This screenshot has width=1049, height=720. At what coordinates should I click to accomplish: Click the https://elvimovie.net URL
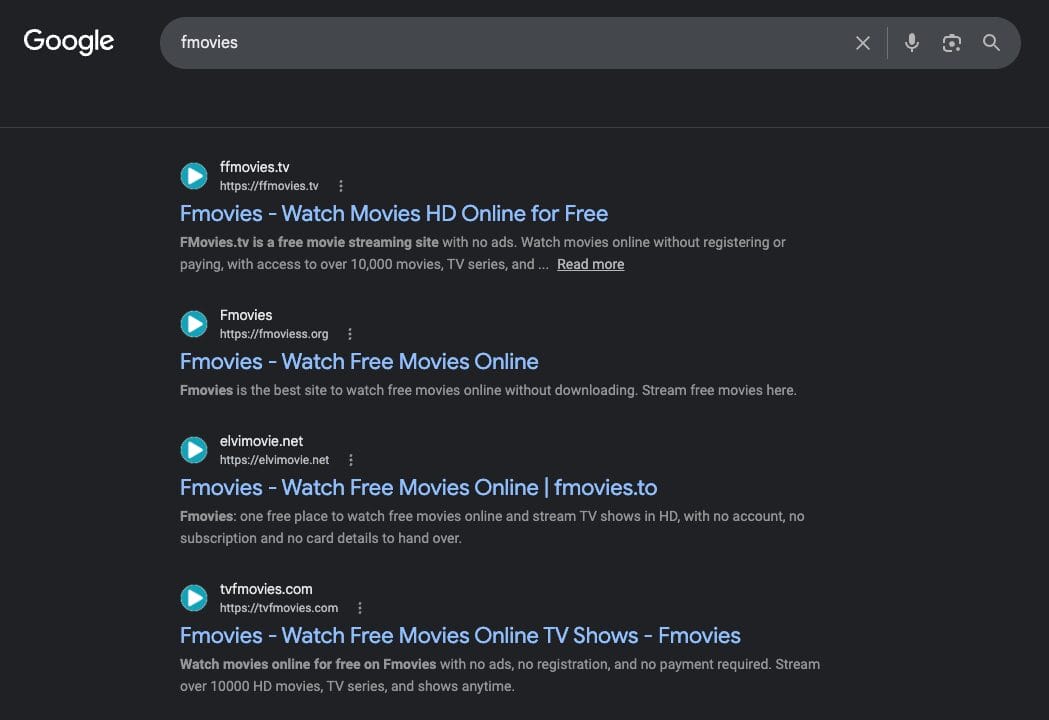pyautogui.click(x=274, y=460)
